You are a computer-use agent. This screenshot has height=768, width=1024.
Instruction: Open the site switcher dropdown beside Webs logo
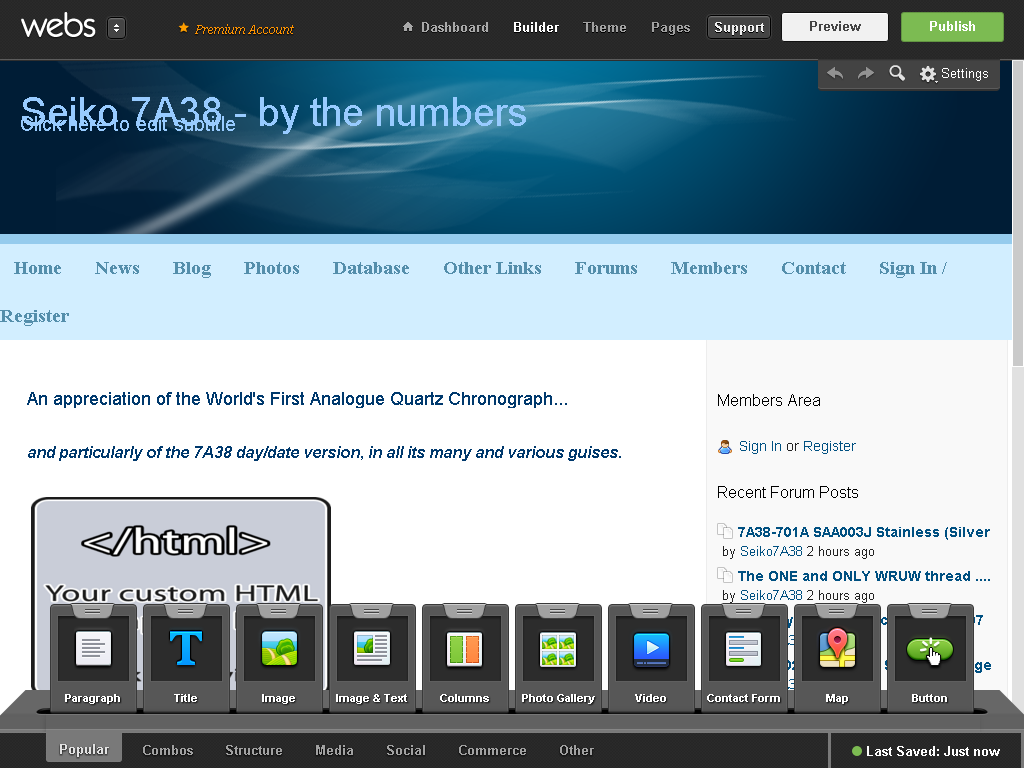click(116, 28)
